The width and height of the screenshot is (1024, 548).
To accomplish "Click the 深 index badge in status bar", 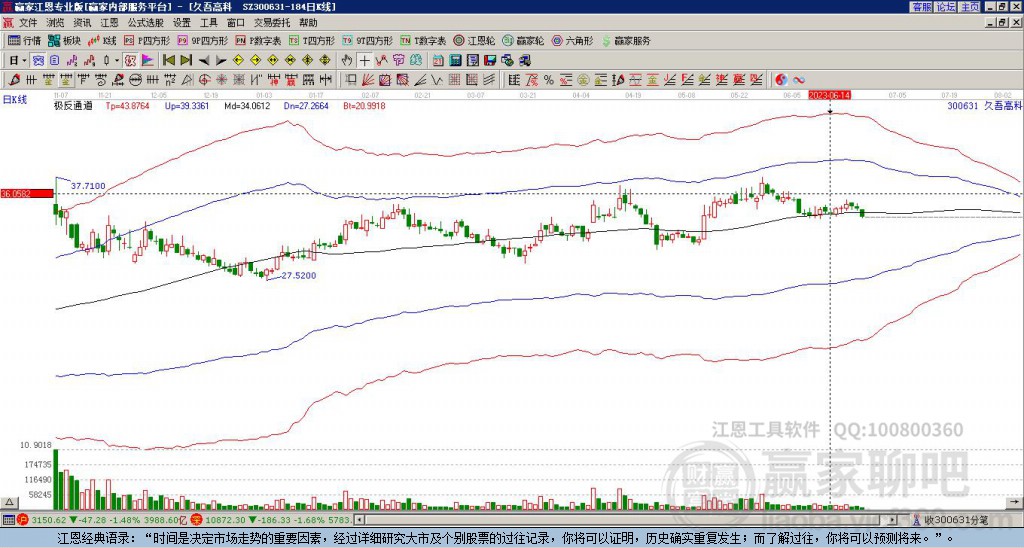I will click(199, 520).
